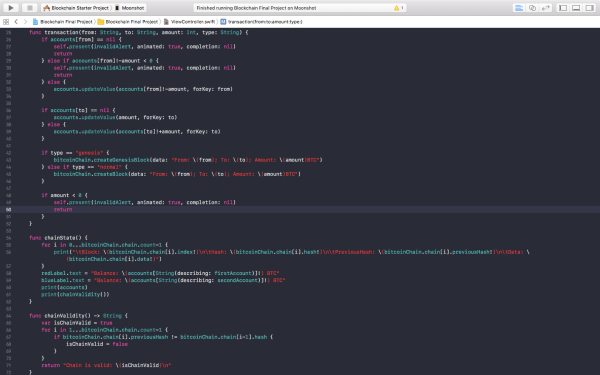The image size is (600, 375).
Task: Switch to the Standard editor view
Action: 519,8
